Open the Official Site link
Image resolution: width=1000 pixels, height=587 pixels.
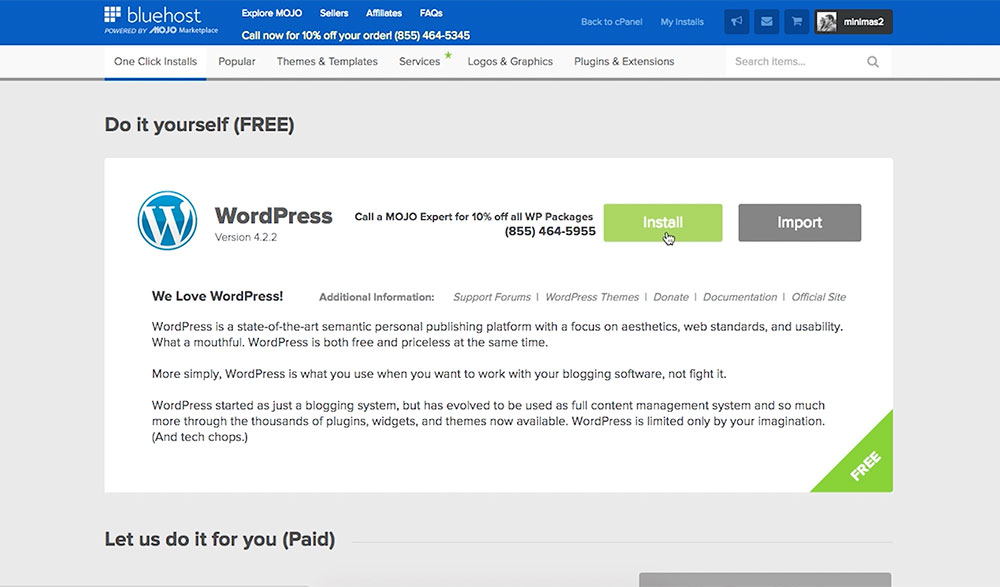[819, 297]
